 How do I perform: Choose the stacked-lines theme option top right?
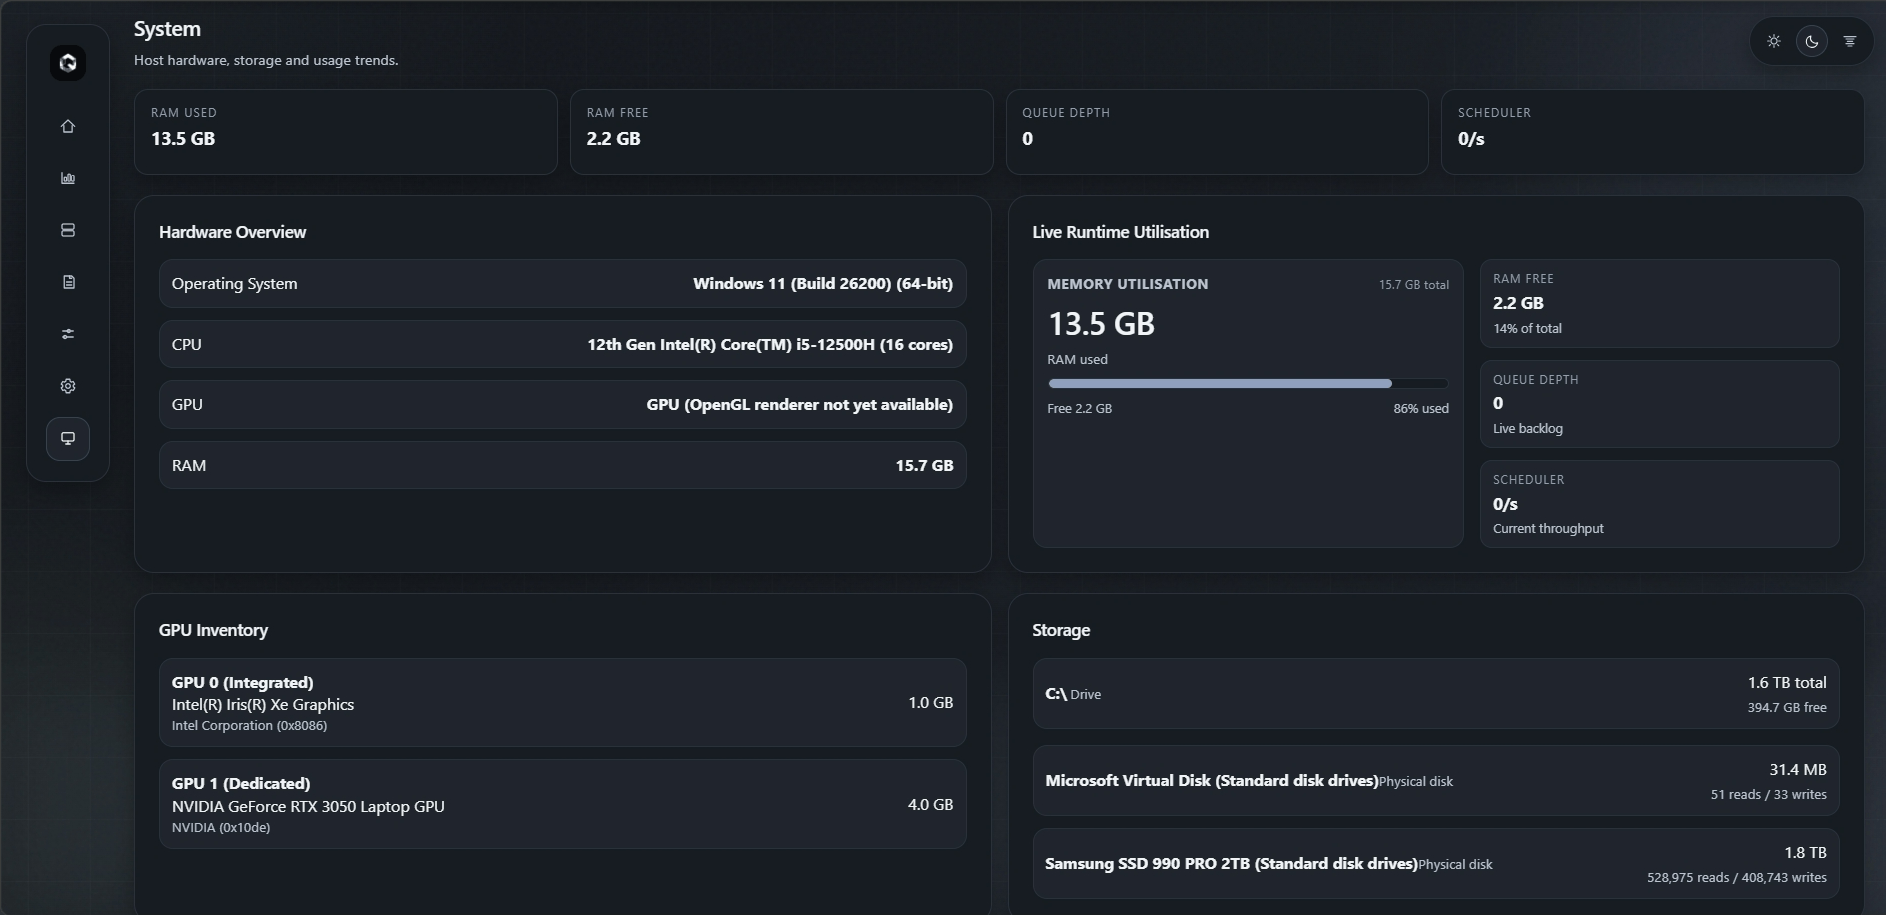coord(1850,41)
